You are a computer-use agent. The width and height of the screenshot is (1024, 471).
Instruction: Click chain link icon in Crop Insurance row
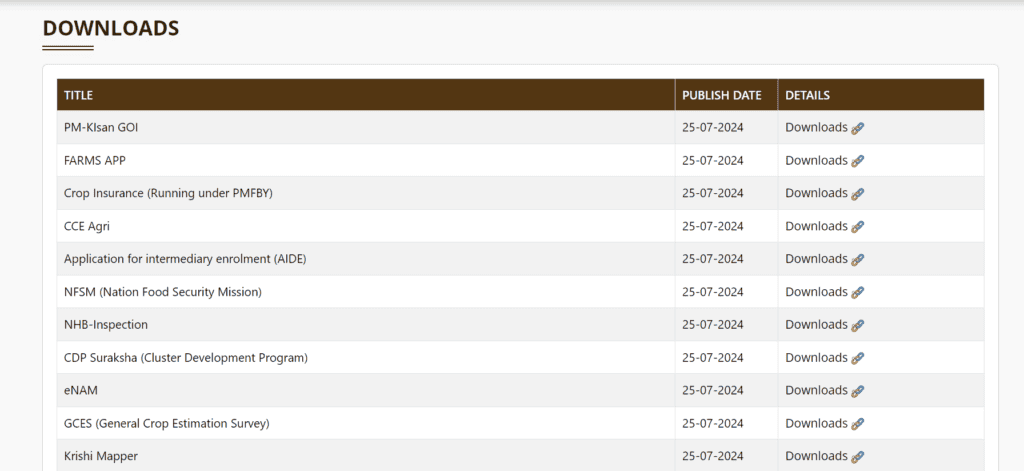pyautogui.click(x=857, y=194)
